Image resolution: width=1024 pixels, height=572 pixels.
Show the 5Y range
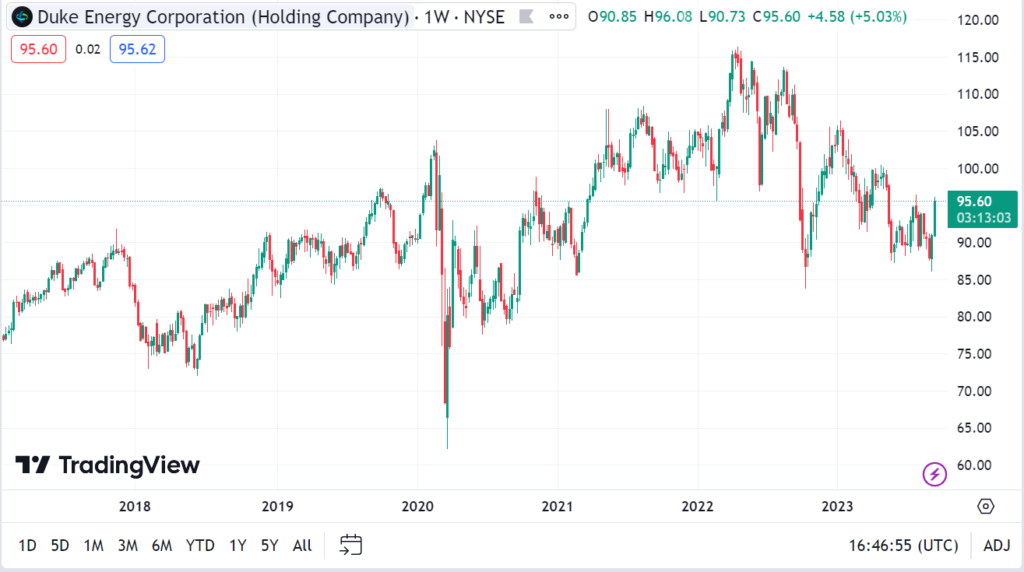270,545
